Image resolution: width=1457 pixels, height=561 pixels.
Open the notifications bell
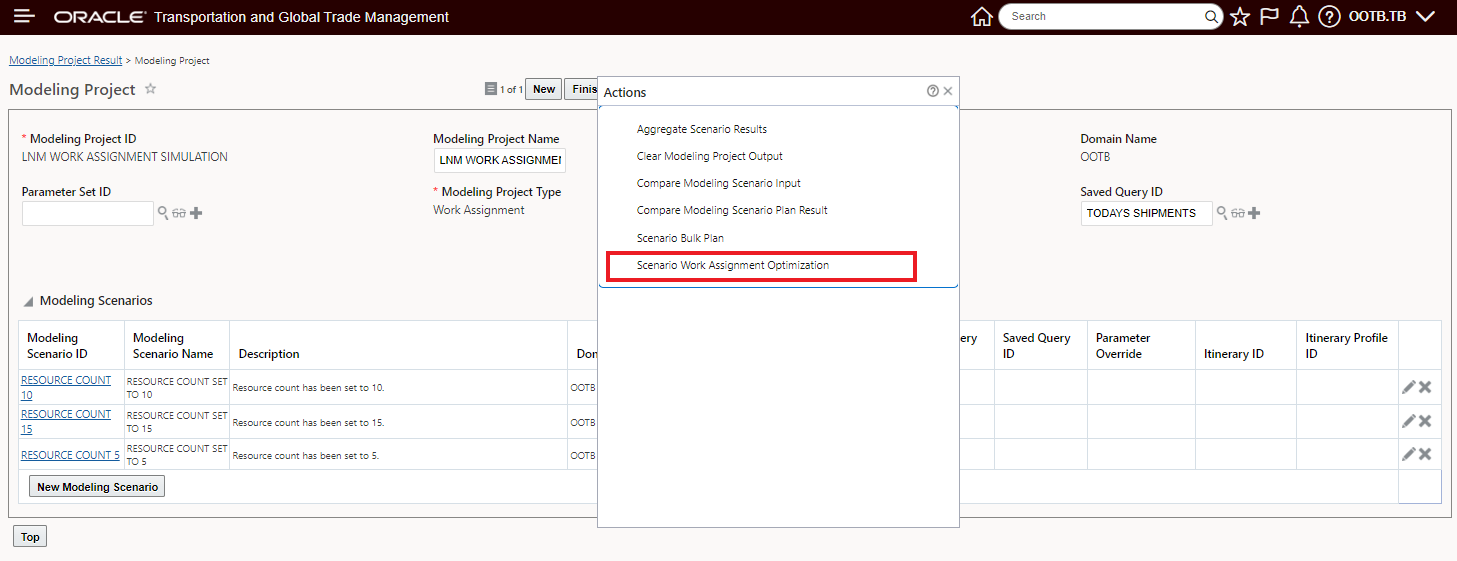(1299, 17)
